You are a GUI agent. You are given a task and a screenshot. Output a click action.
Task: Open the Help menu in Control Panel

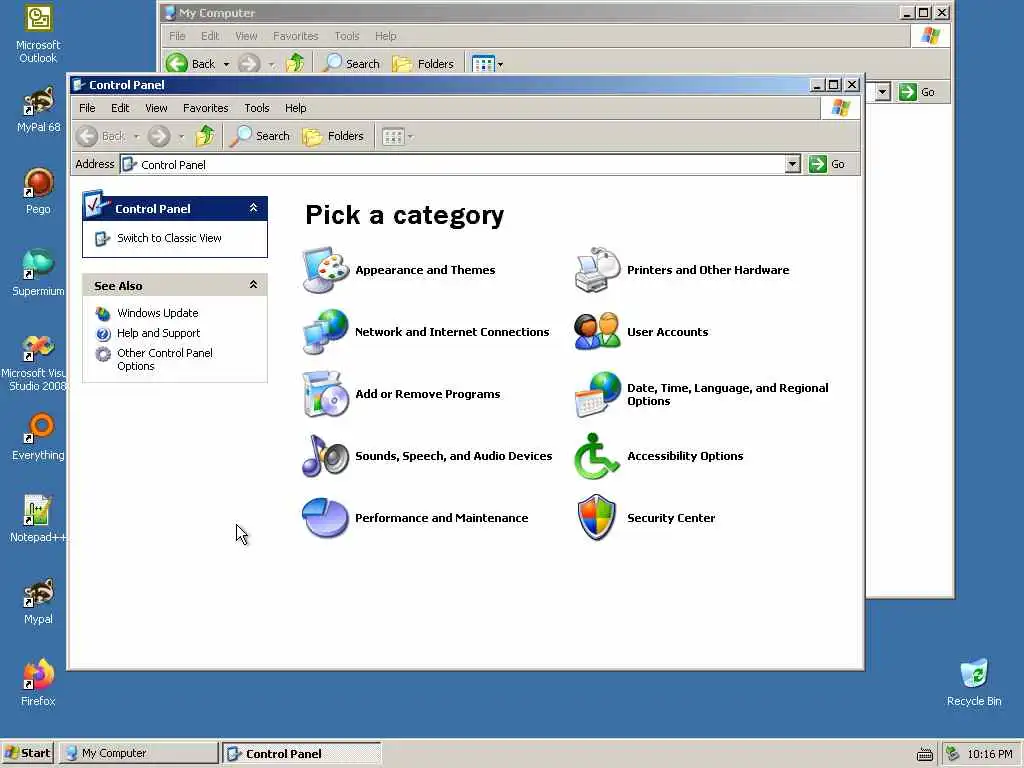pyautogui.click(x=295, y=108)
